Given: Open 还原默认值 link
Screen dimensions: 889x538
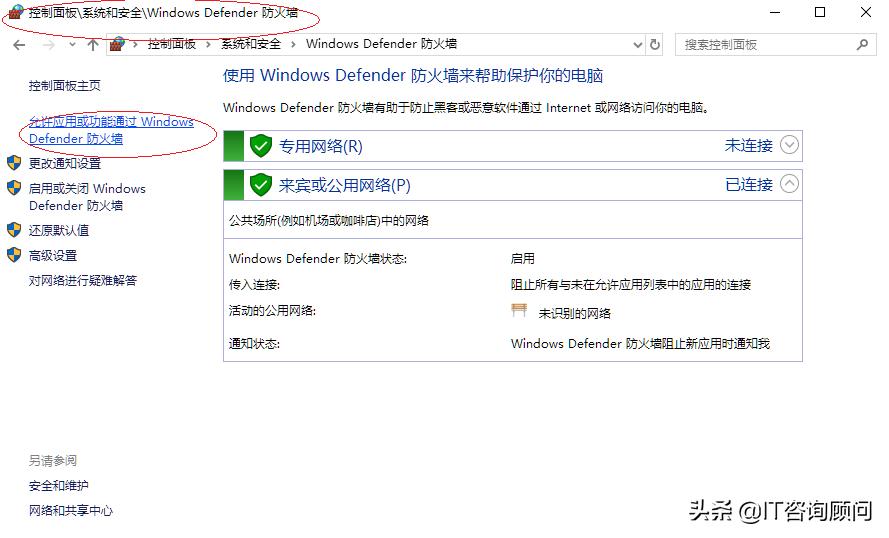Looking at the screenshot, I should click(59, 230).
